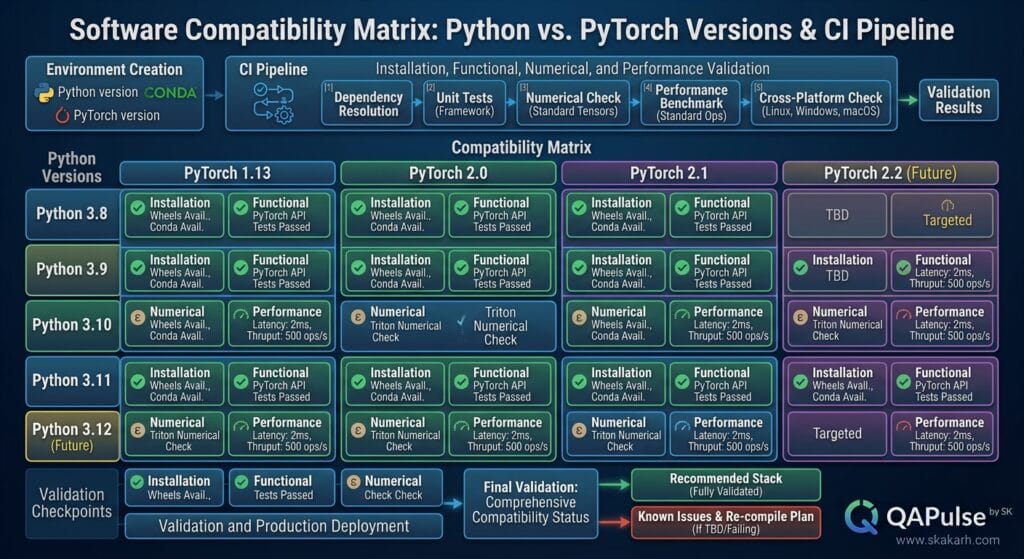Open Recommended Stack (Fully Validated)

[x=726, y=485]
